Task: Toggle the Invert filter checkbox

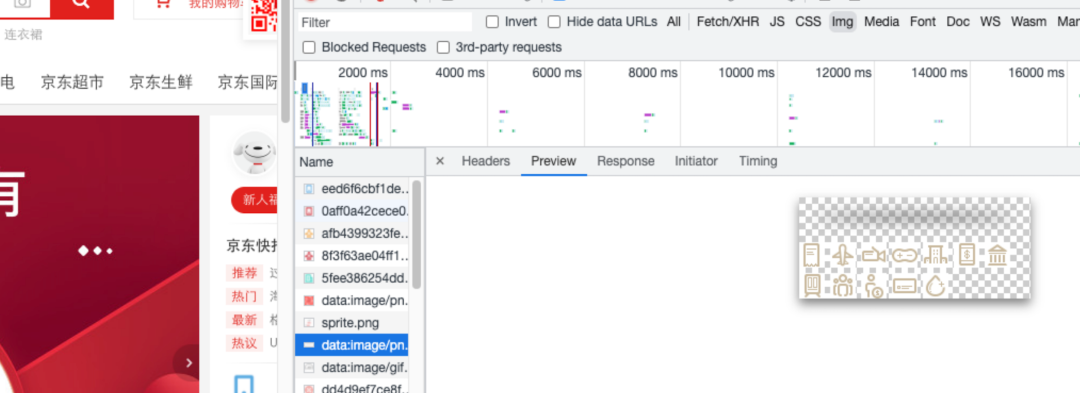Action: [492, 22]
